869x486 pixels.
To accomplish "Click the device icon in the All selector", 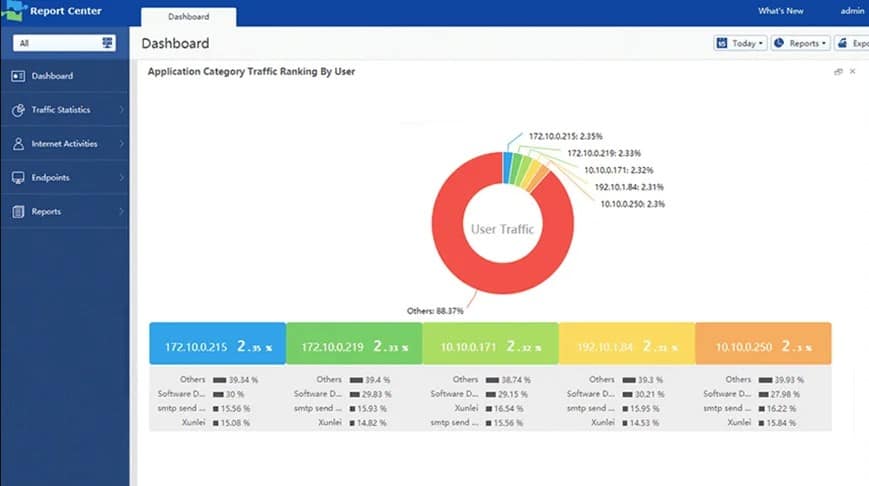I will click(107, 43).
